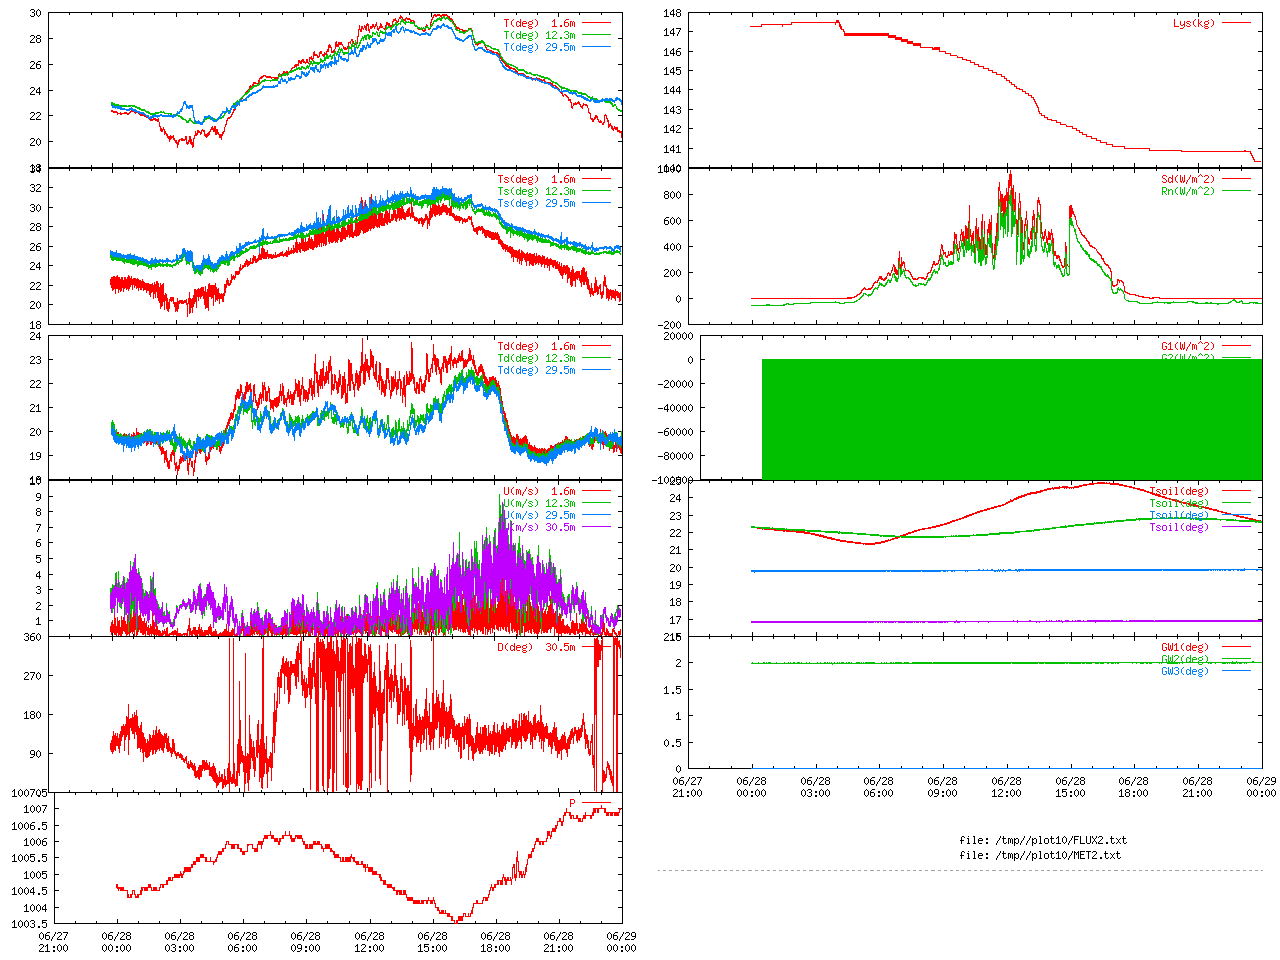Viewport: 1280px width, 960px height.
Task: Click the '800' tick on radiation plot axis
Action: point(672,196)
